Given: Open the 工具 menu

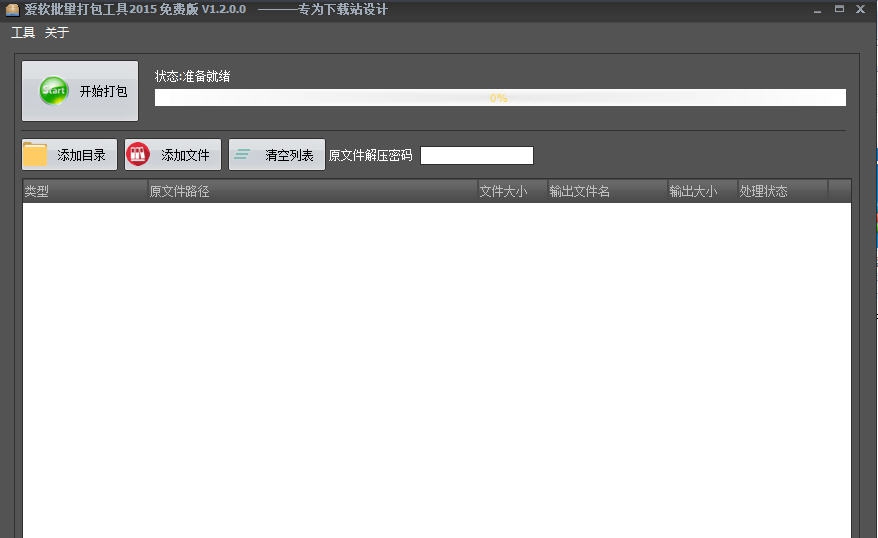Looking at the screenshot, I should [23, 32].
